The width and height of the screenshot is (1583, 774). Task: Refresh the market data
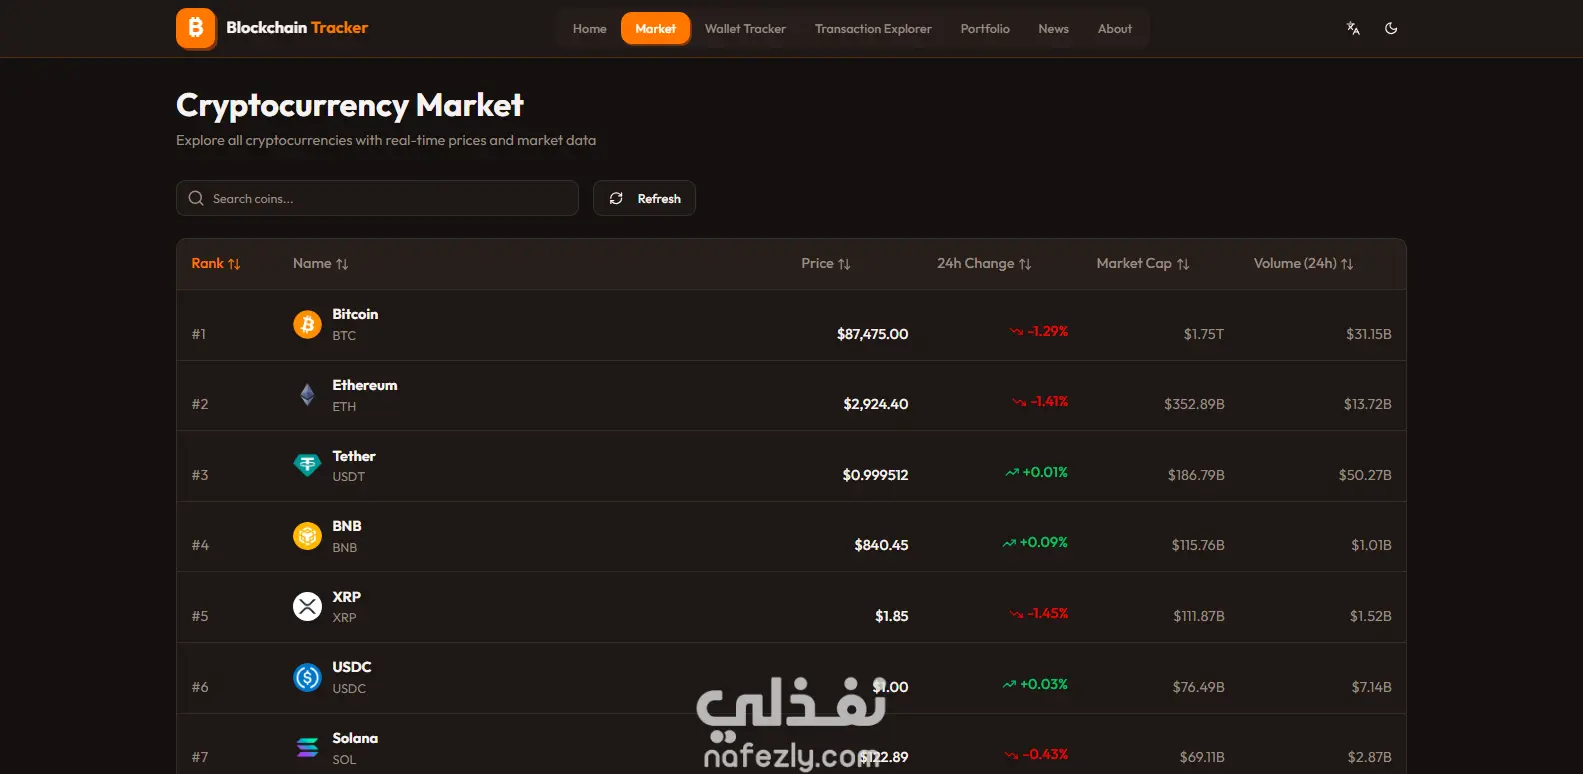pyautogui.click(x=644, y=198)
